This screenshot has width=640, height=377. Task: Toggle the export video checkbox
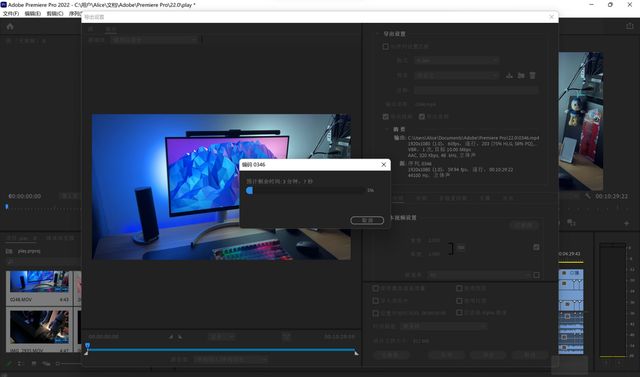(385, 117)
